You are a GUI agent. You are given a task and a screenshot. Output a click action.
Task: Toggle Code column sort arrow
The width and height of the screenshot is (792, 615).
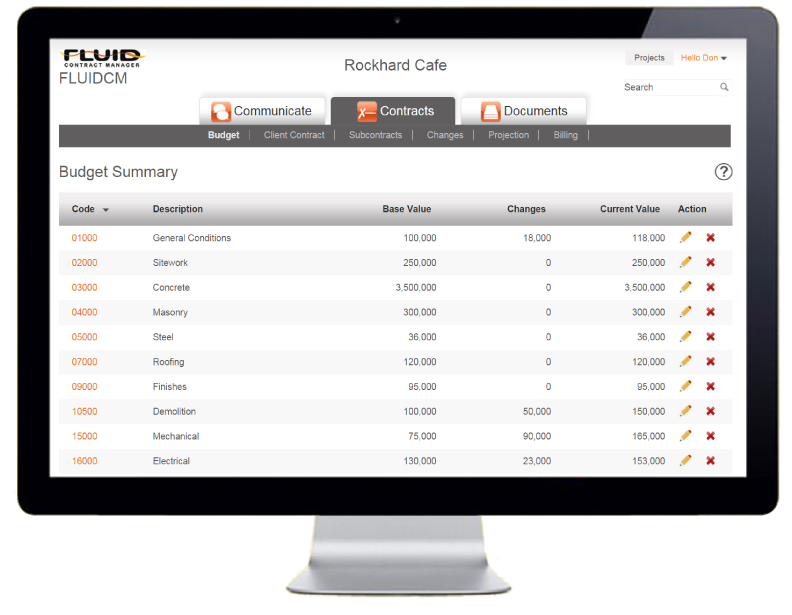106,210
